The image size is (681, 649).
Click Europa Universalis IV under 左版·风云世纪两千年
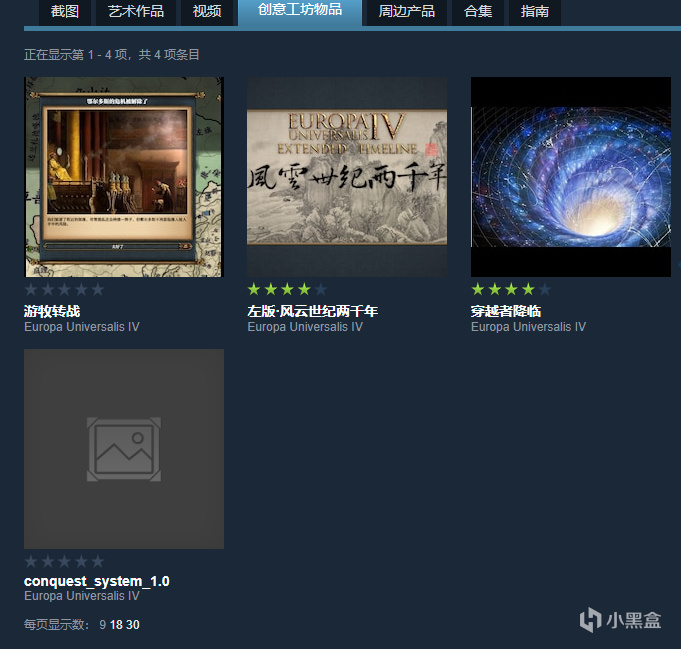click(x=305, y=327)
